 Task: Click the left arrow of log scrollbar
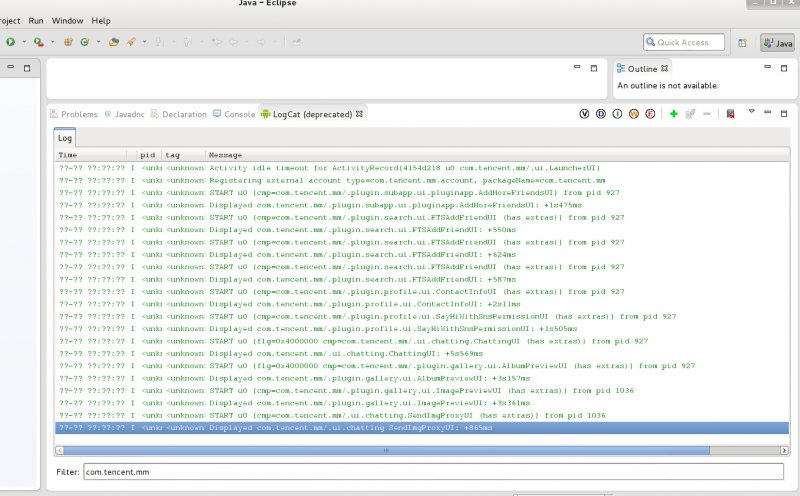pos(60,450)
